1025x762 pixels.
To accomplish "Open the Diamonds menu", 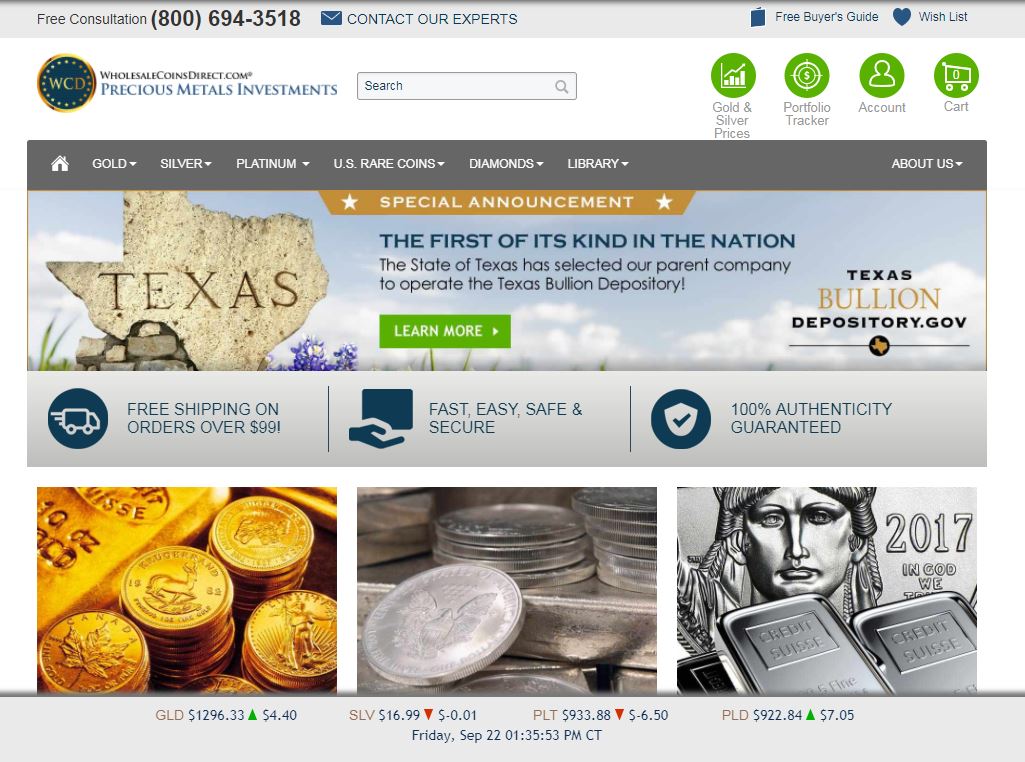I will click(506, 164).
